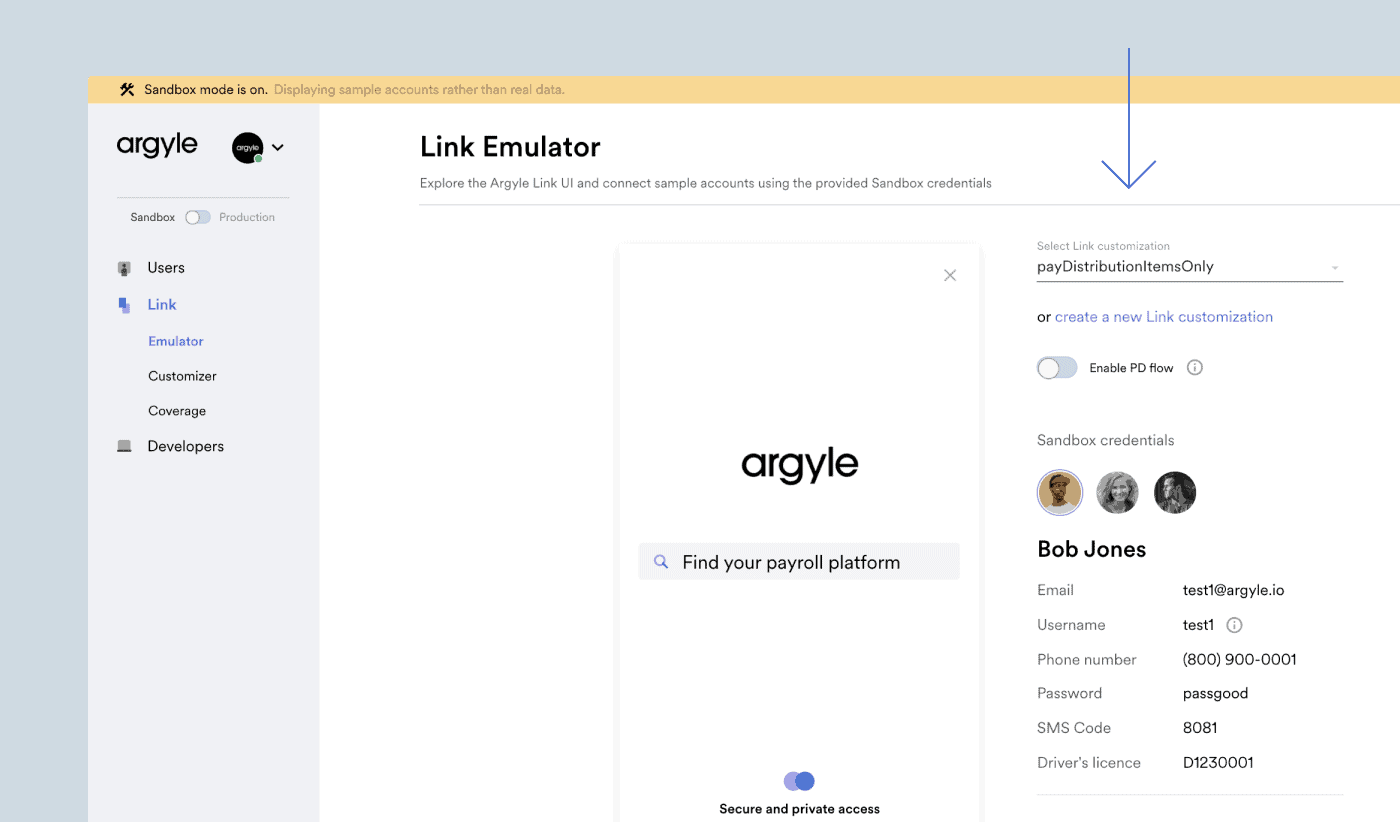Click the Secure and private access text

click(799, 809)
